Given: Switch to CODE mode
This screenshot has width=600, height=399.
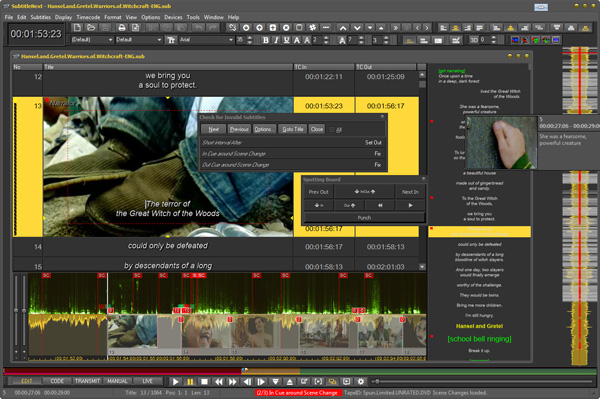Looking at the screenshot, I should click(x=57, y=381).
